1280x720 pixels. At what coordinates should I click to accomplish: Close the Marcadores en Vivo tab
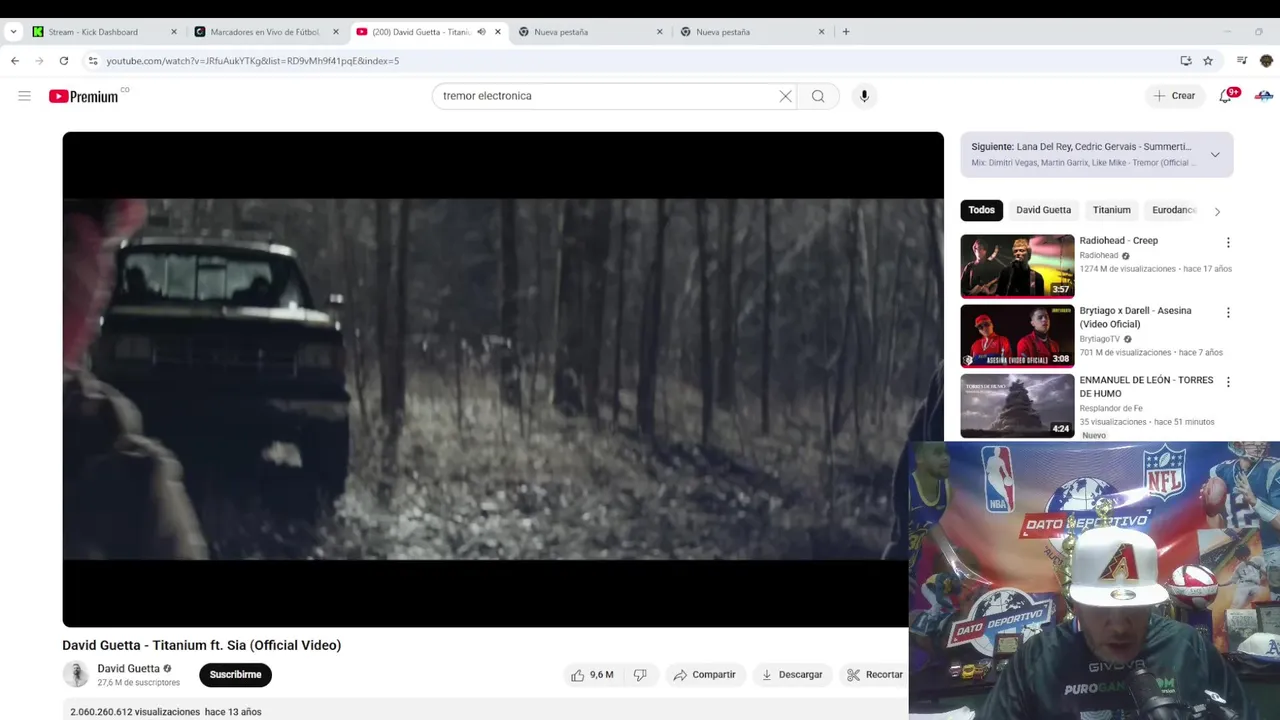[x=336, y=32]
